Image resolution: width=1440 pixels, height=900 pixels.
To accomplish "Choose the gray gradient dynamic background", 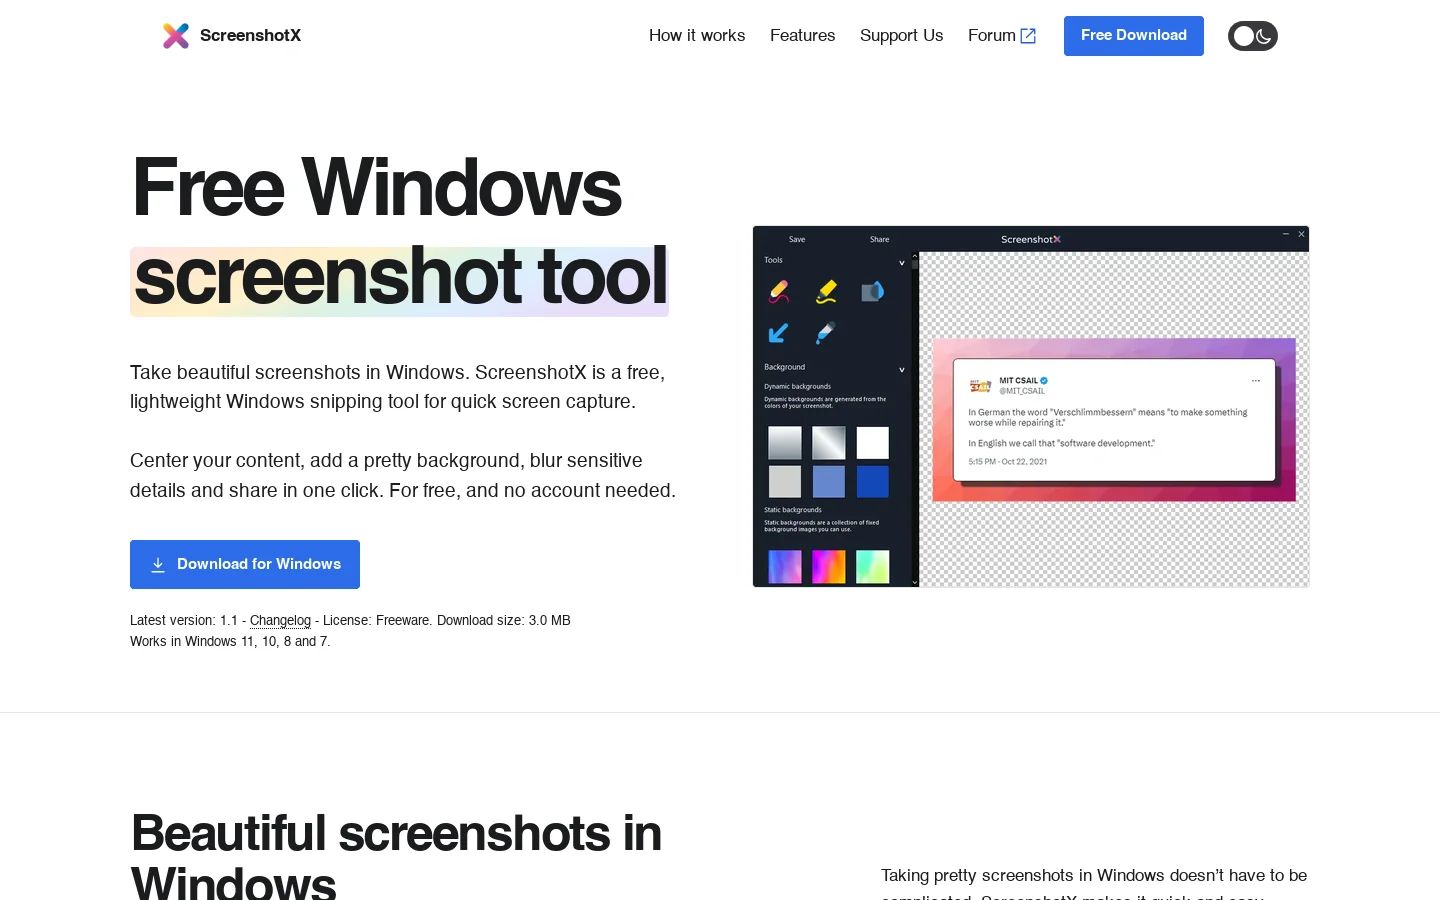I will tap(785, 443).
